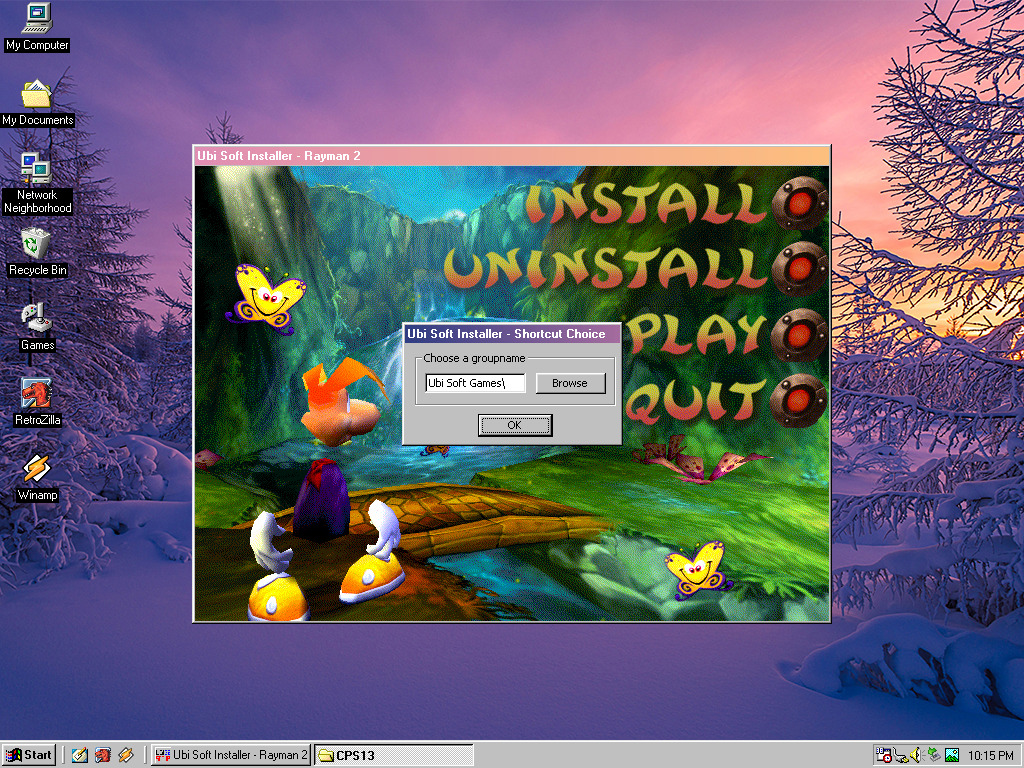Click the volume speaker tray icon
Viewport: 1024px width, 768px height.
click(x=916, y=755)
